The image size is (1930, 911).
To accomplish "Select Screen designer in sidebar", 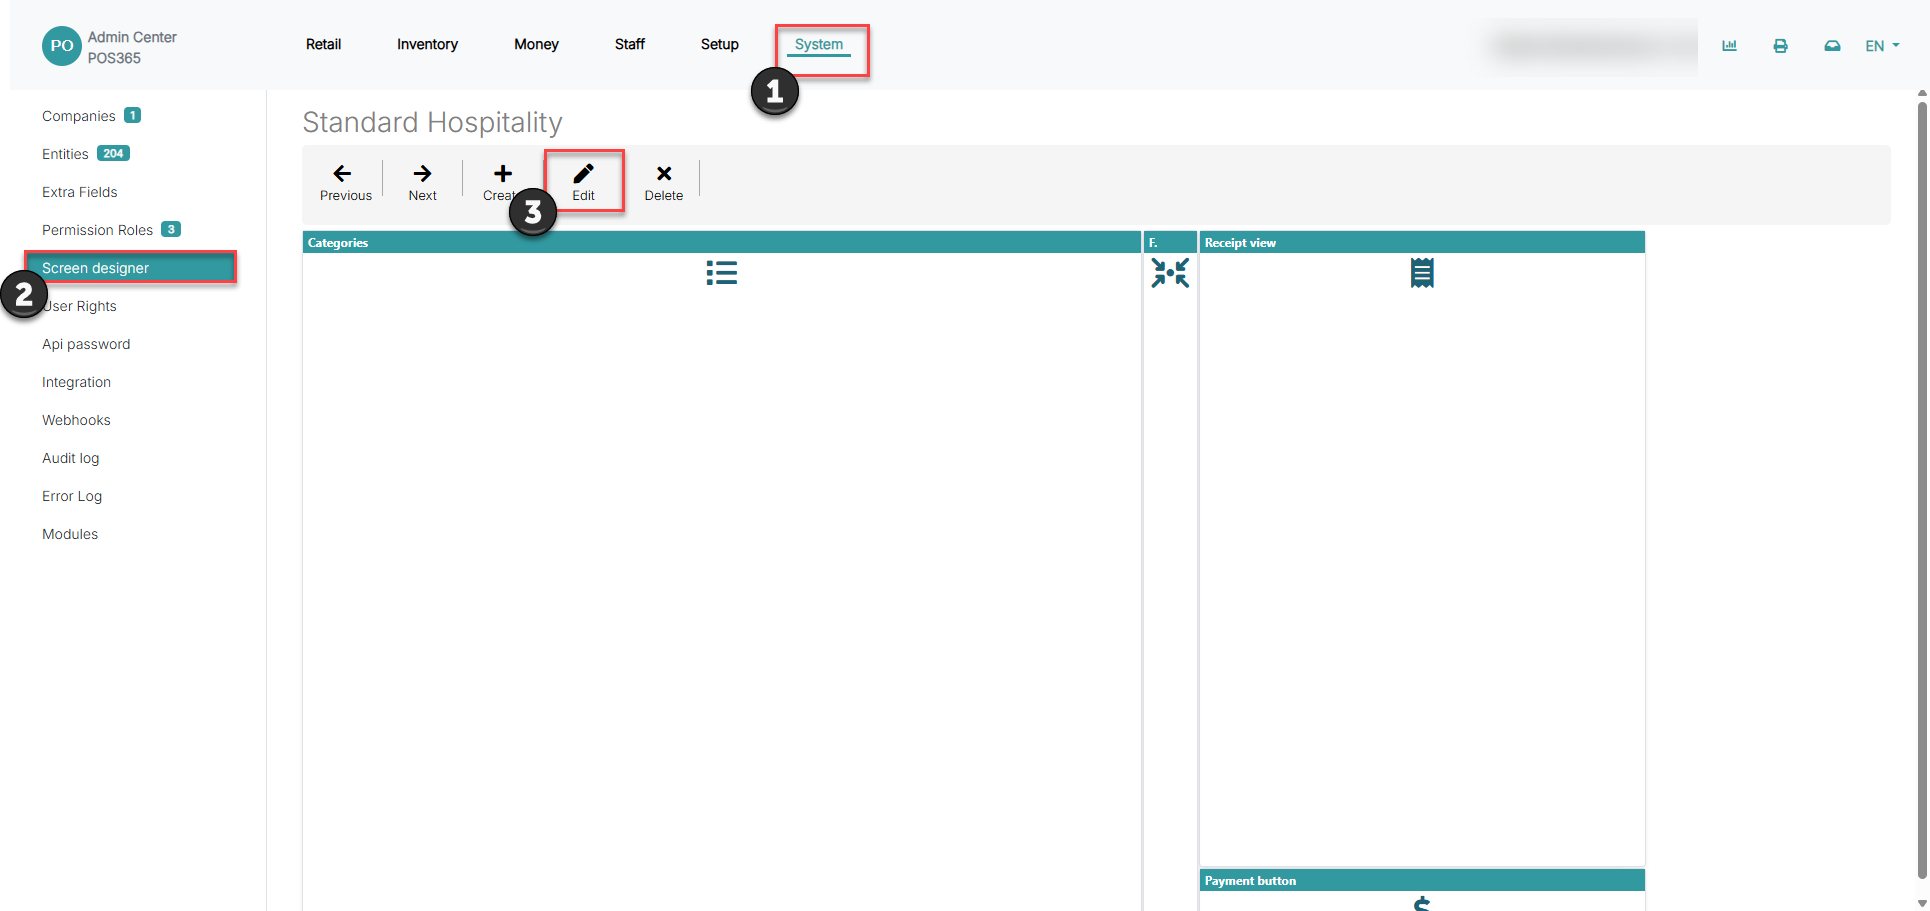I will [131, 268].
